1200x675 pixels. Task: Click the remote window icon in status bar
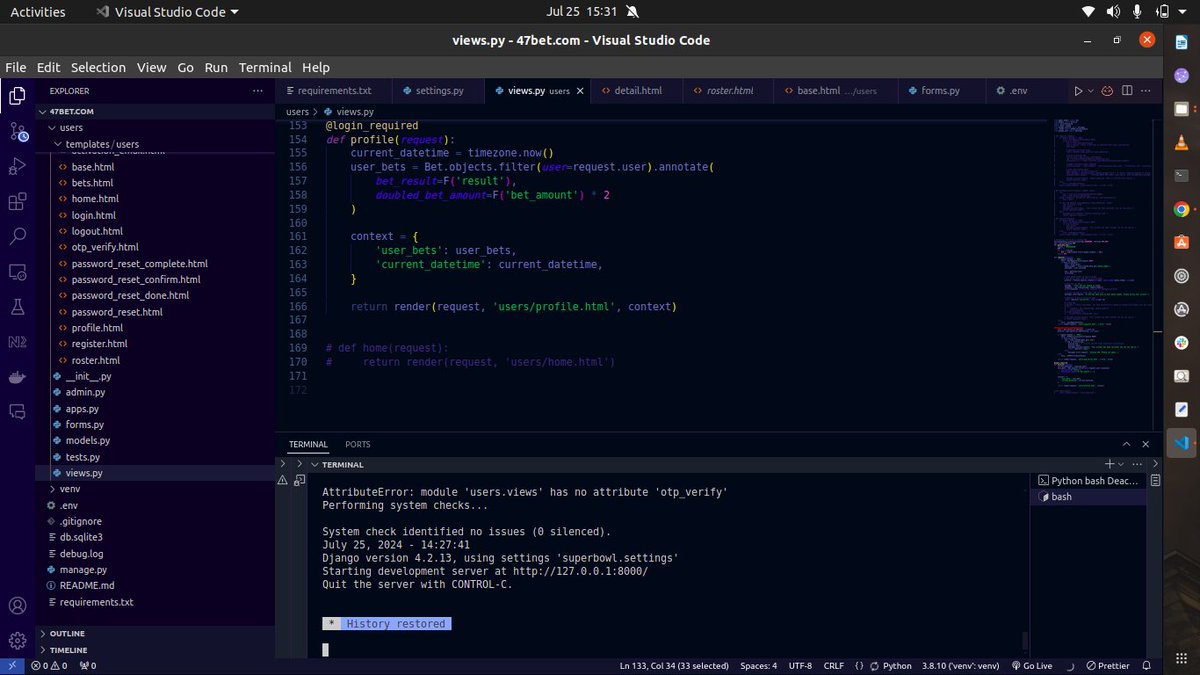12,665
